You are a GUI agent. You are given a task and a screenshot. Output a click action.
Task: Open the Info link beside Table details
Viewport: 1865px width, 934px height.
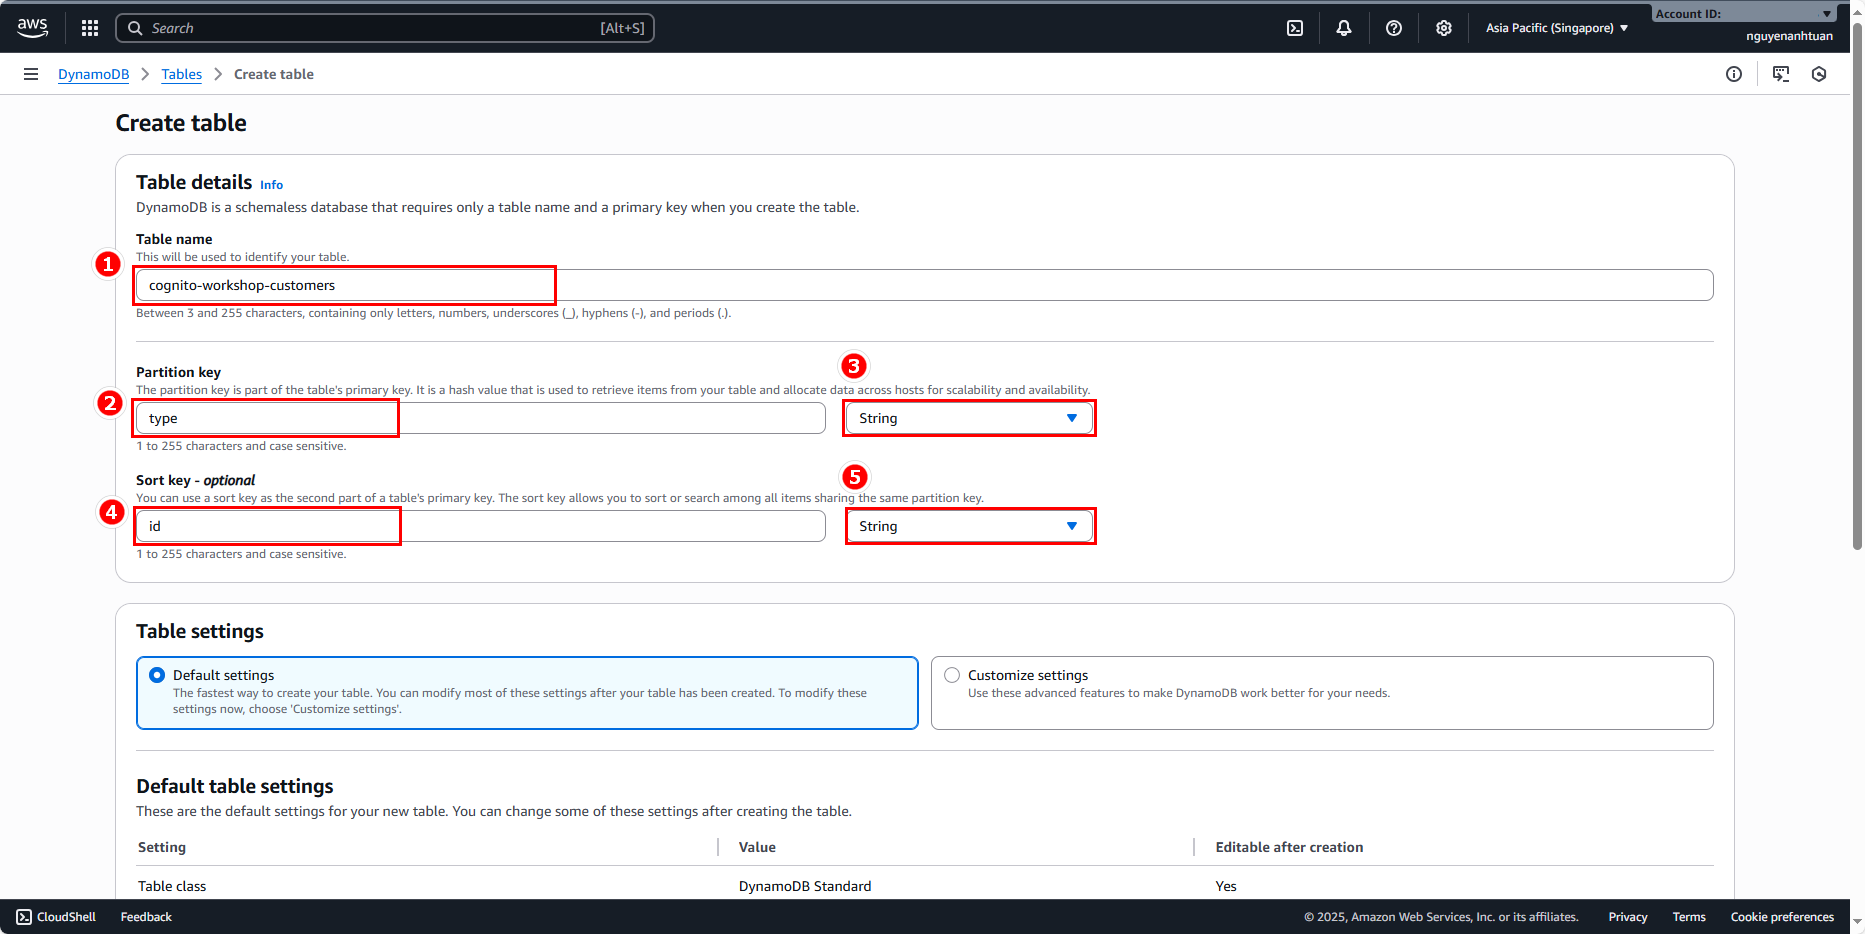click(271, 185)
